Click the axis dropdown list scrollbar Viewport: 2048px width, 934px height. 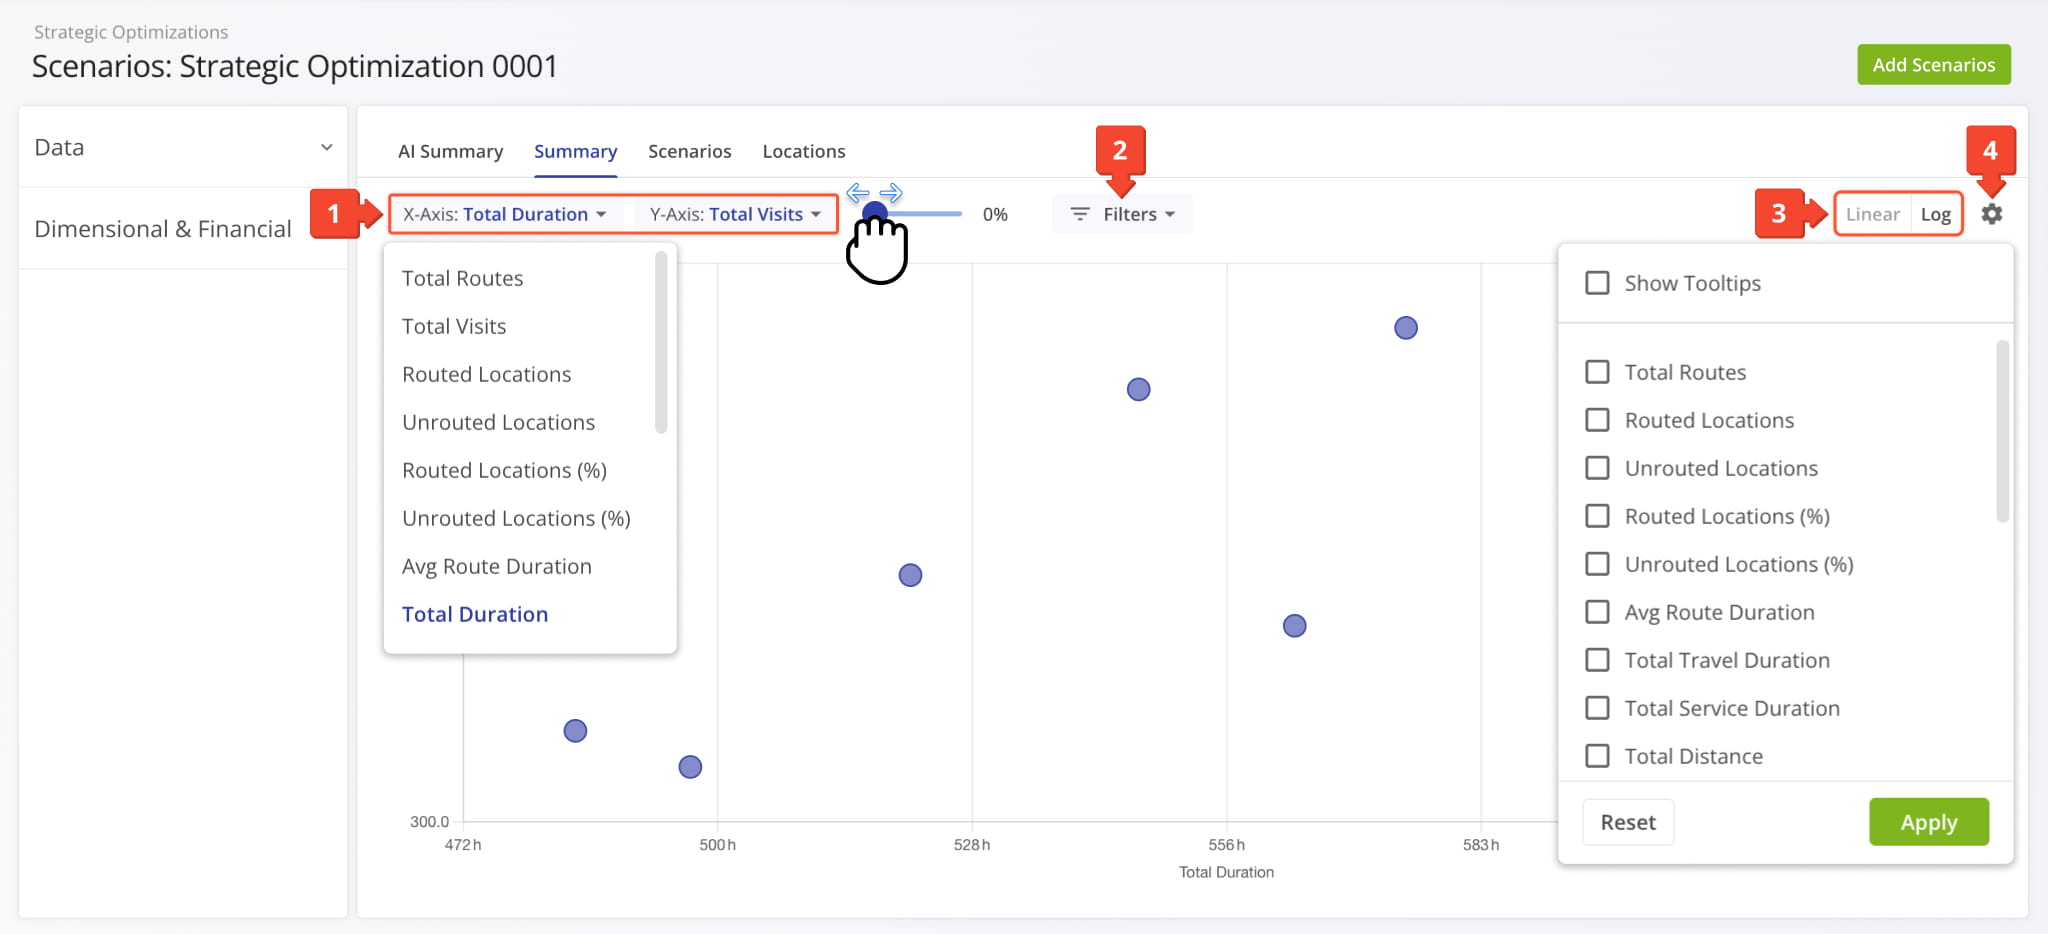[661, 342]
